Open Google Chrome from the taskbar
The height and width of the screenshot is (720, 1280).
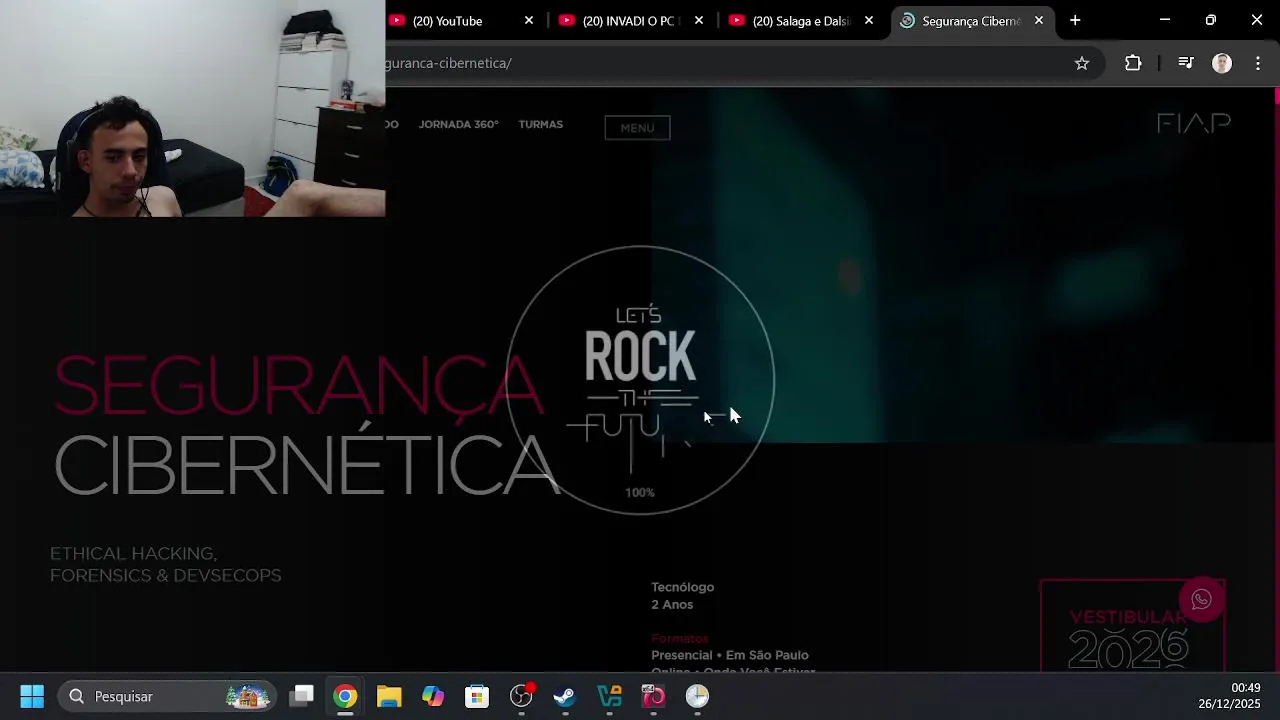tap(345, 696)
